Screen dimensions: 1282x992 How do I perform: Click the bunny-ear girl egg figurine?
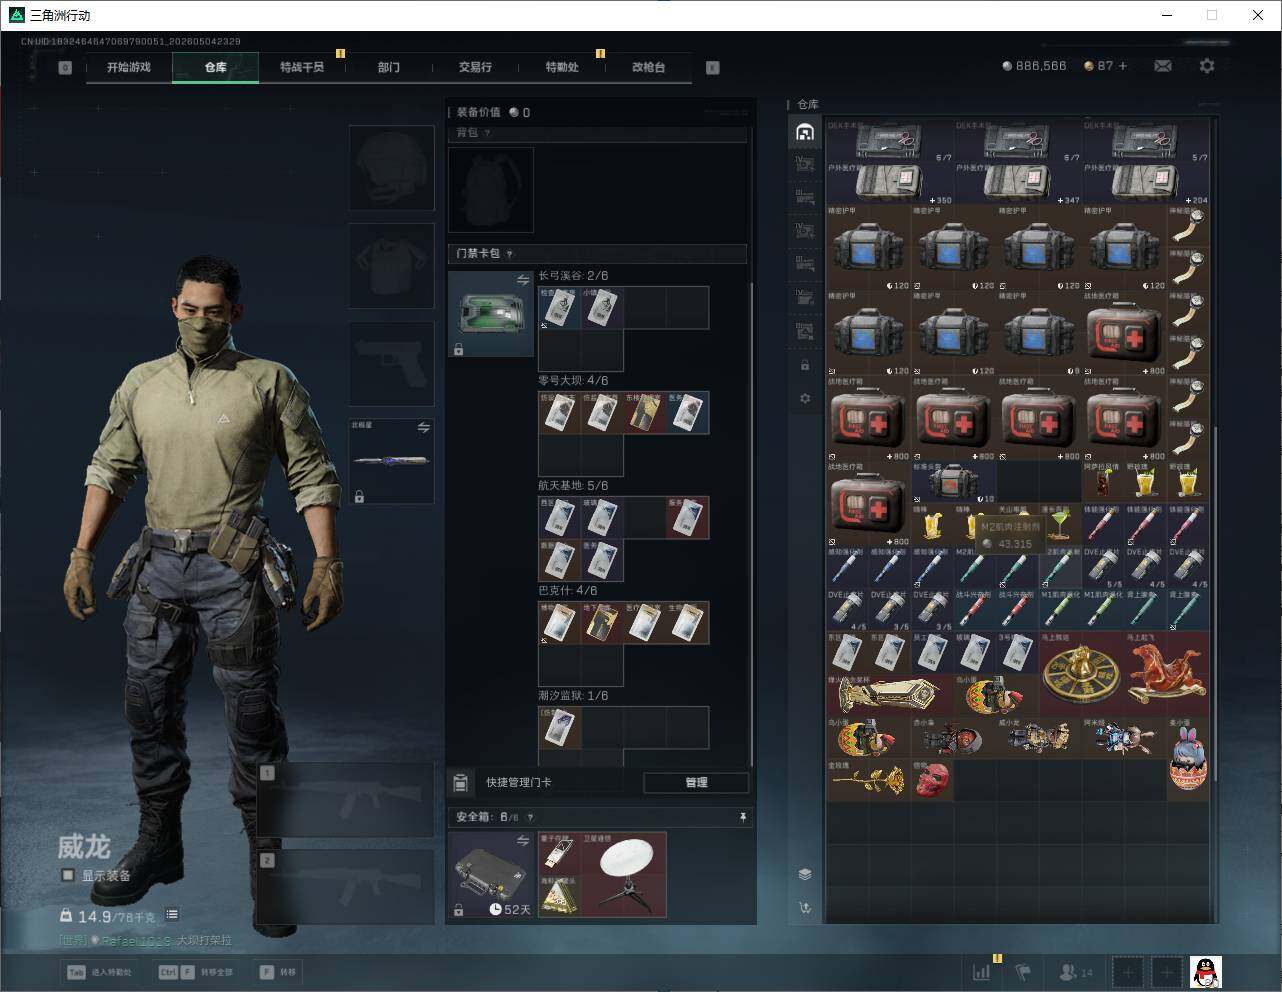point(1188,758)
